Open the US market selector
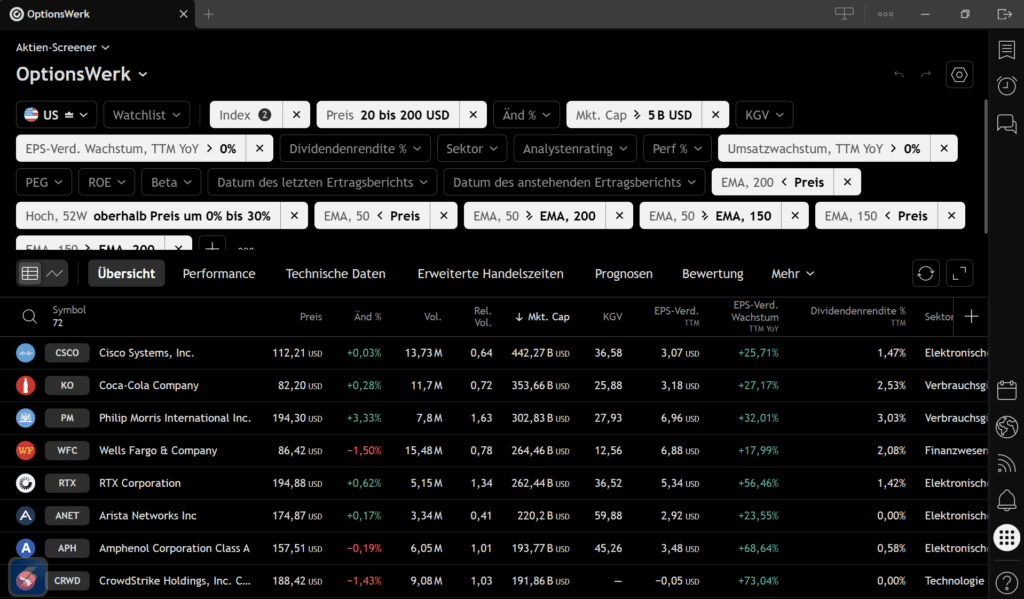 pyautogui.click(x=56, y=115)
